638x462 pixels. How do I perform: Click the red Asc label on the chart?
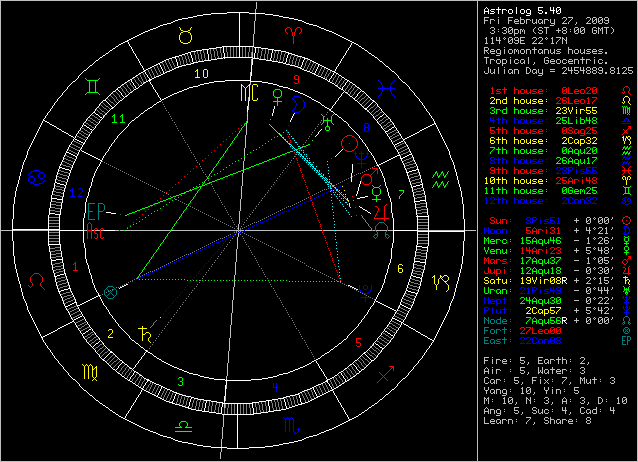(94, 232)
